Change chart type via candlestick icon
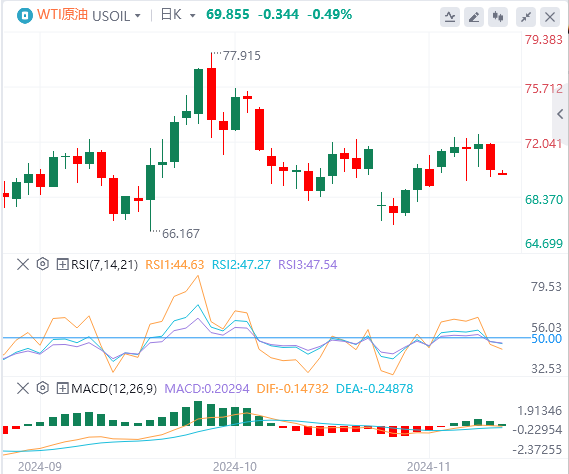This screenshot has width=569, height=474. pos(498,17)
